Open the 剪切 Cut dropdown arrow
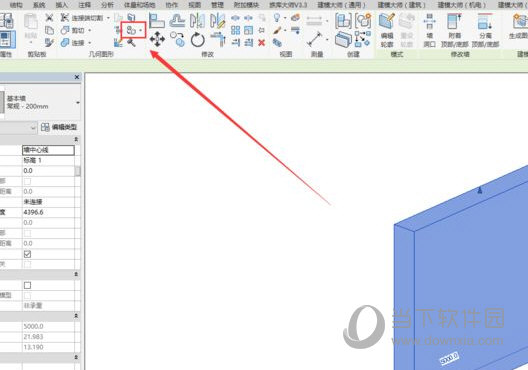528x370 pixels. (x=90, y=30)
